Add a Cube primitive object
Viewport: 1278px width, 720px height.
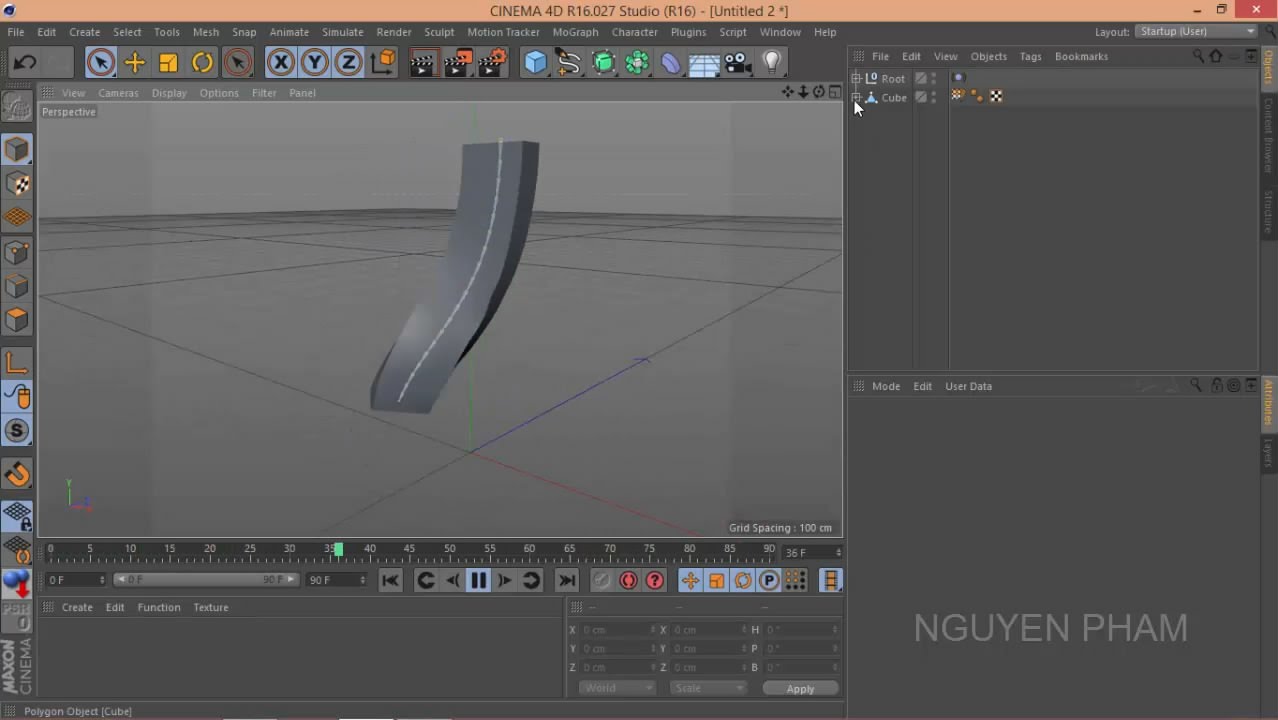[x=536, y=63]
